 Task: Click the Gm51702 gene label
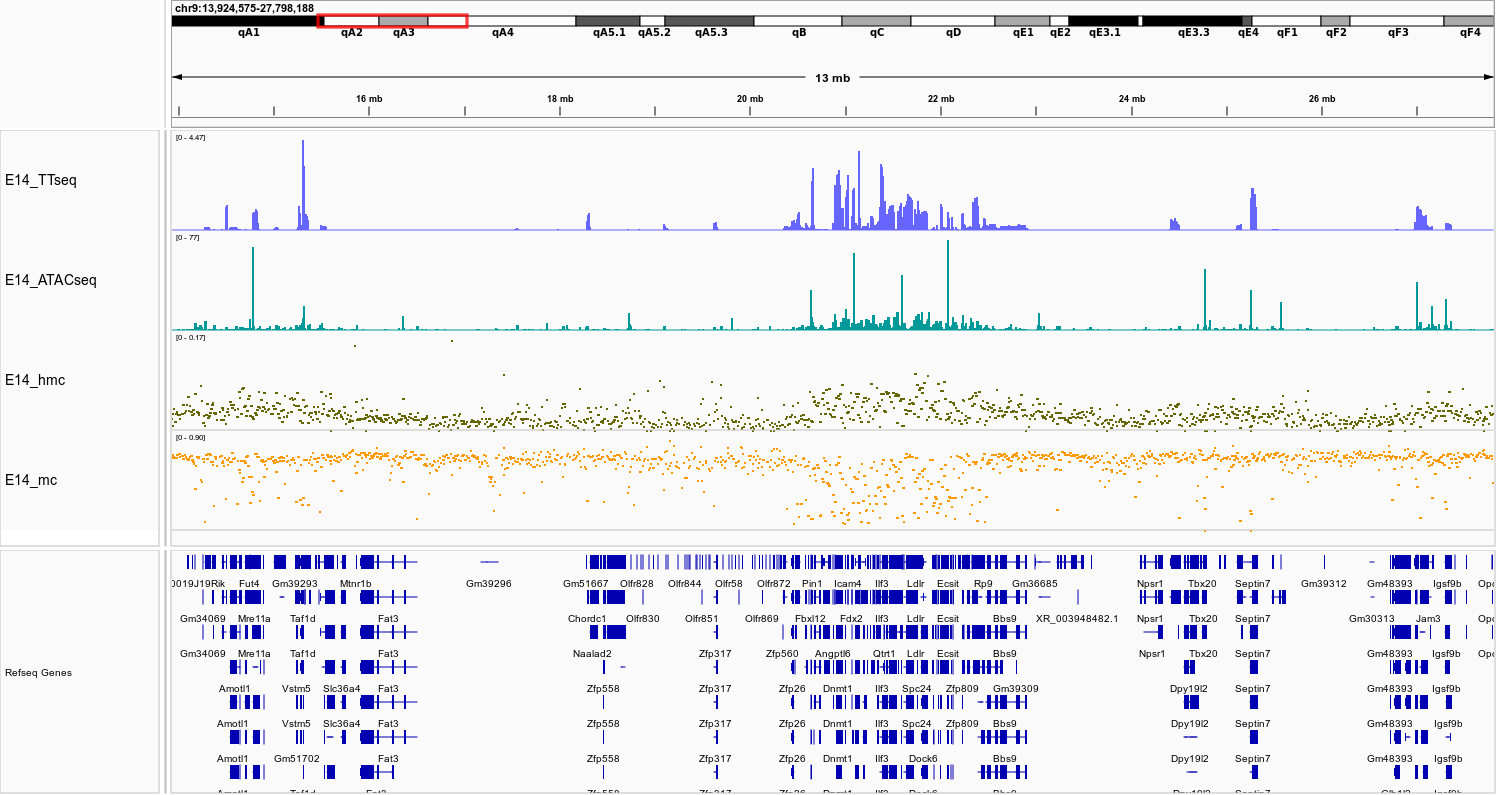pos(297,758)
